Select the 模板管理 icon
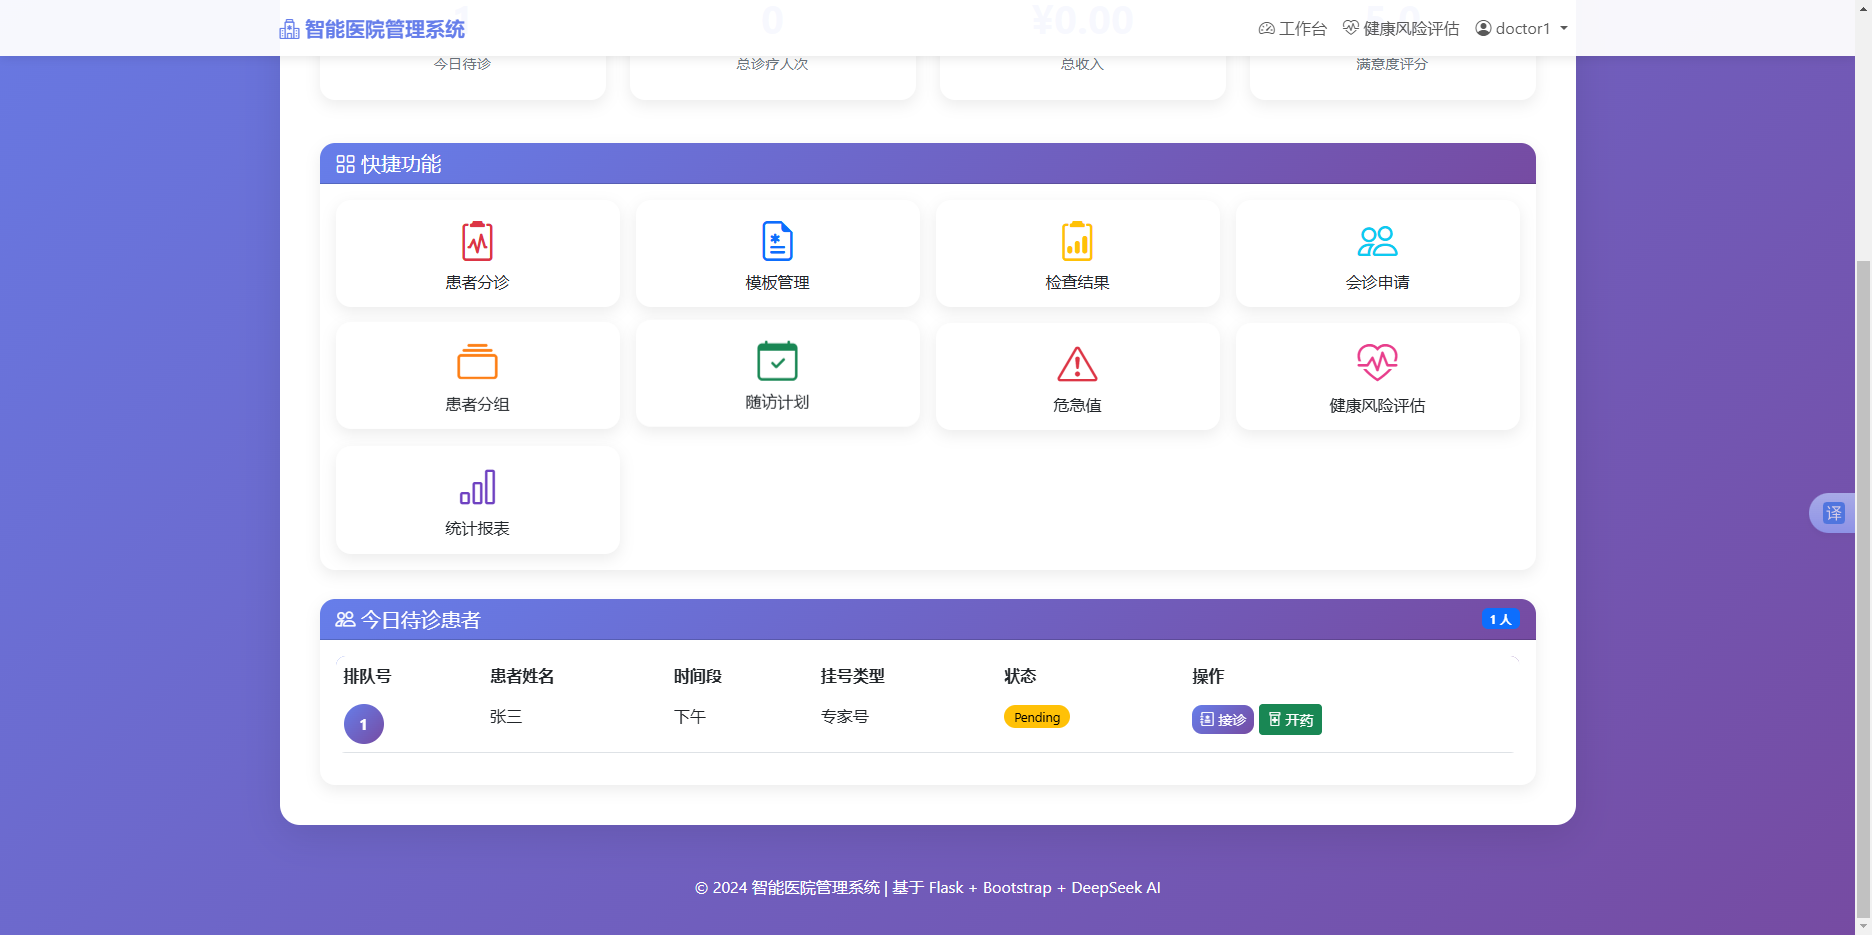The height and width of the screenshot is (935, 1872). 777,241
